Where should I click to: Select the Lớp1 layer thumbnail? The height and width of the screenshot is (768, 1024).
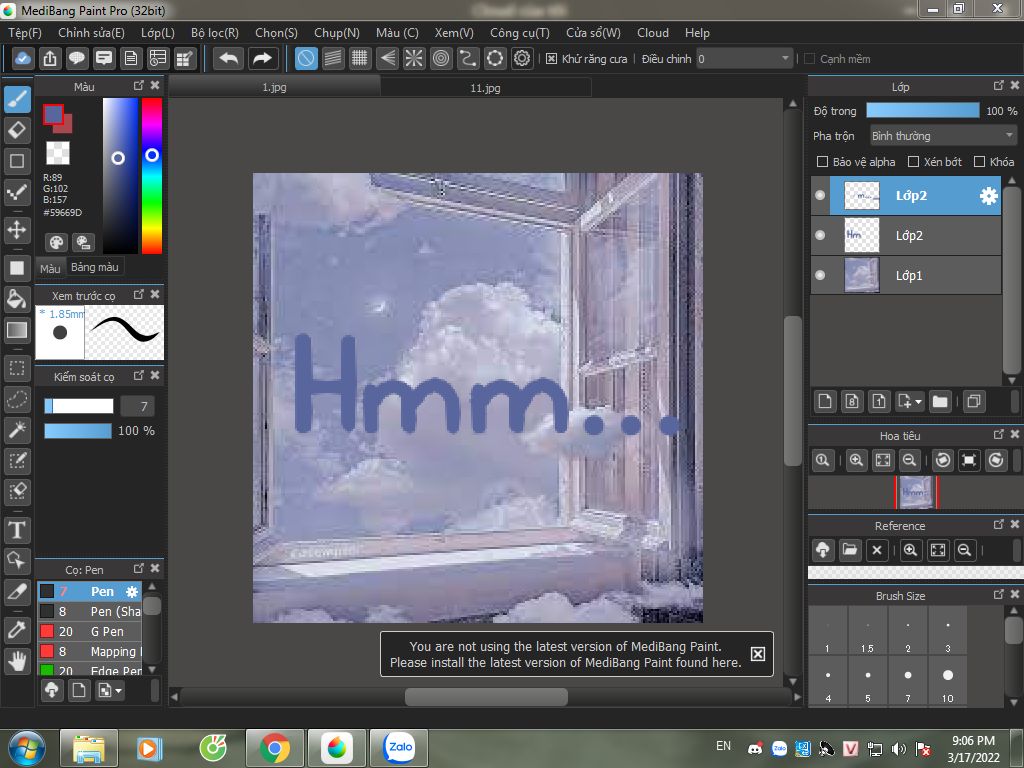pyautogui.click(x=861, y=275)
